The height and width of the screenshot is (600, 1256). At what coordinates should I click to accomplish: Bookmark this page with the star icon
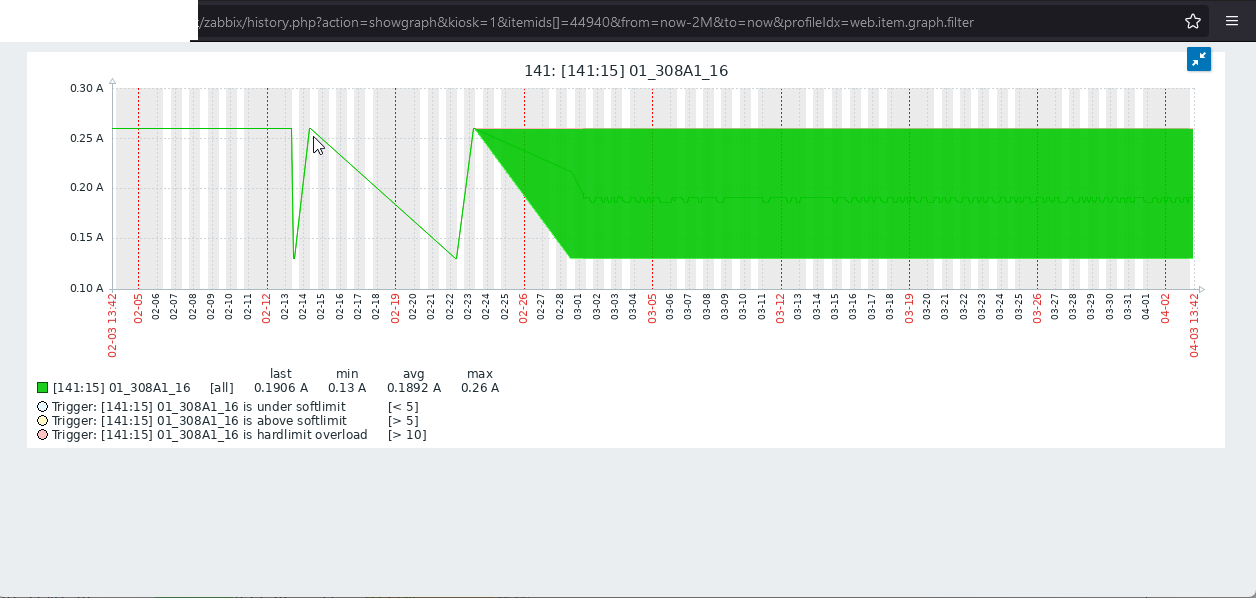(1193, 21)
